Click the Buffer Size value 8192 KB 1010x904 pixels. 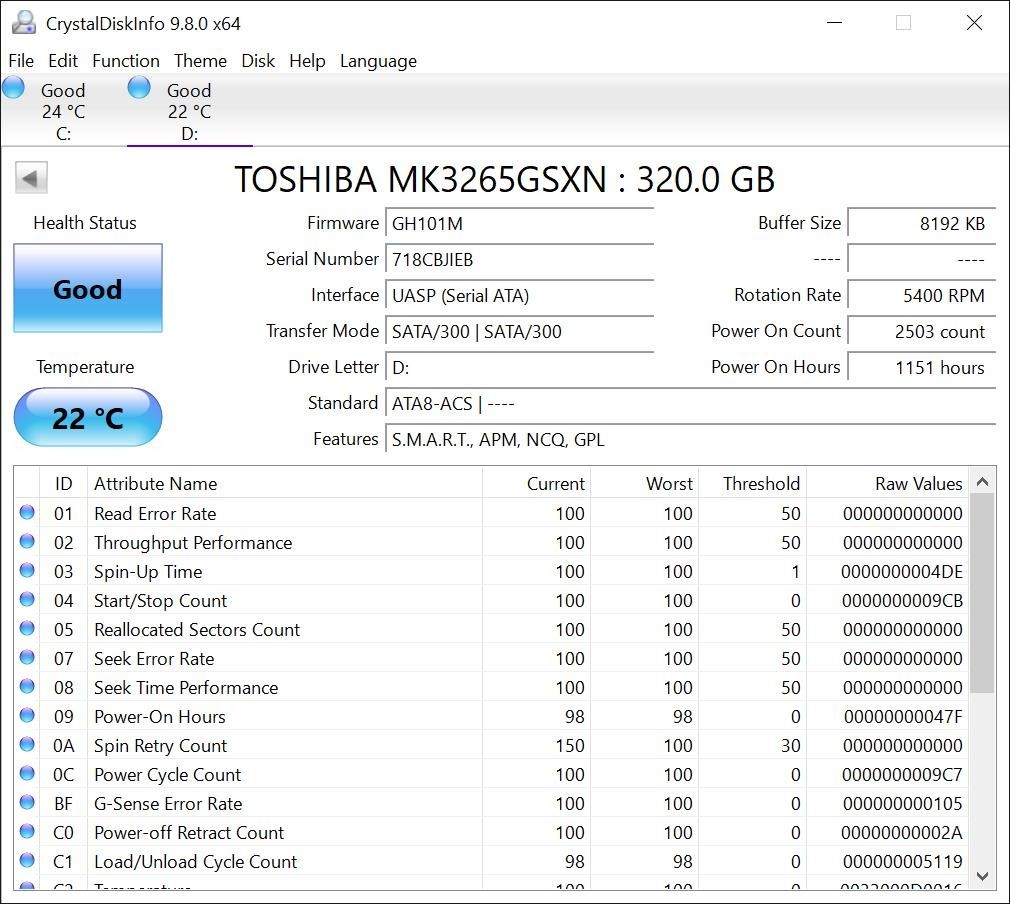(x=922, y=224)
